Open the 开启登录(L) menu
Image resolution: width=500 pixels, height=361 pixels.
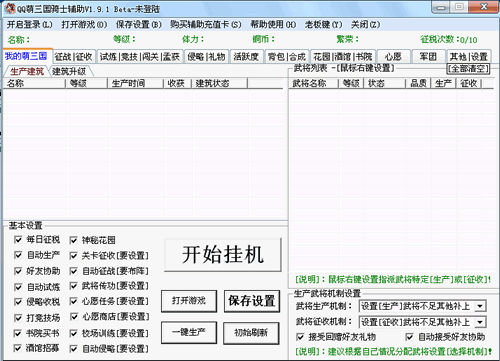(x=30, y=25)
